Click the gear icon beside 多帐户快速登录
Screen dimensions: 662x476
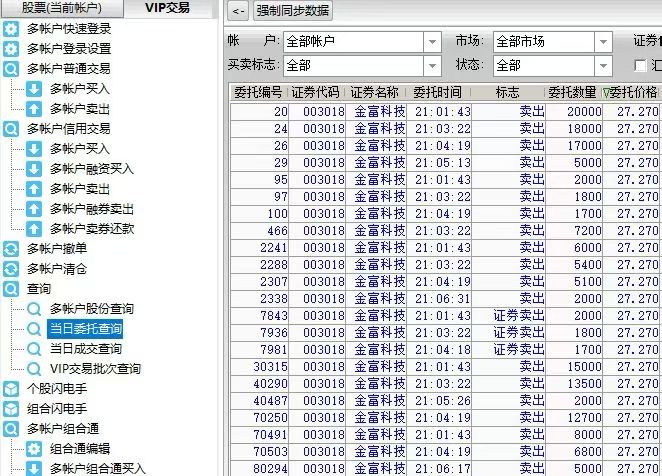(x=11, y=29)
